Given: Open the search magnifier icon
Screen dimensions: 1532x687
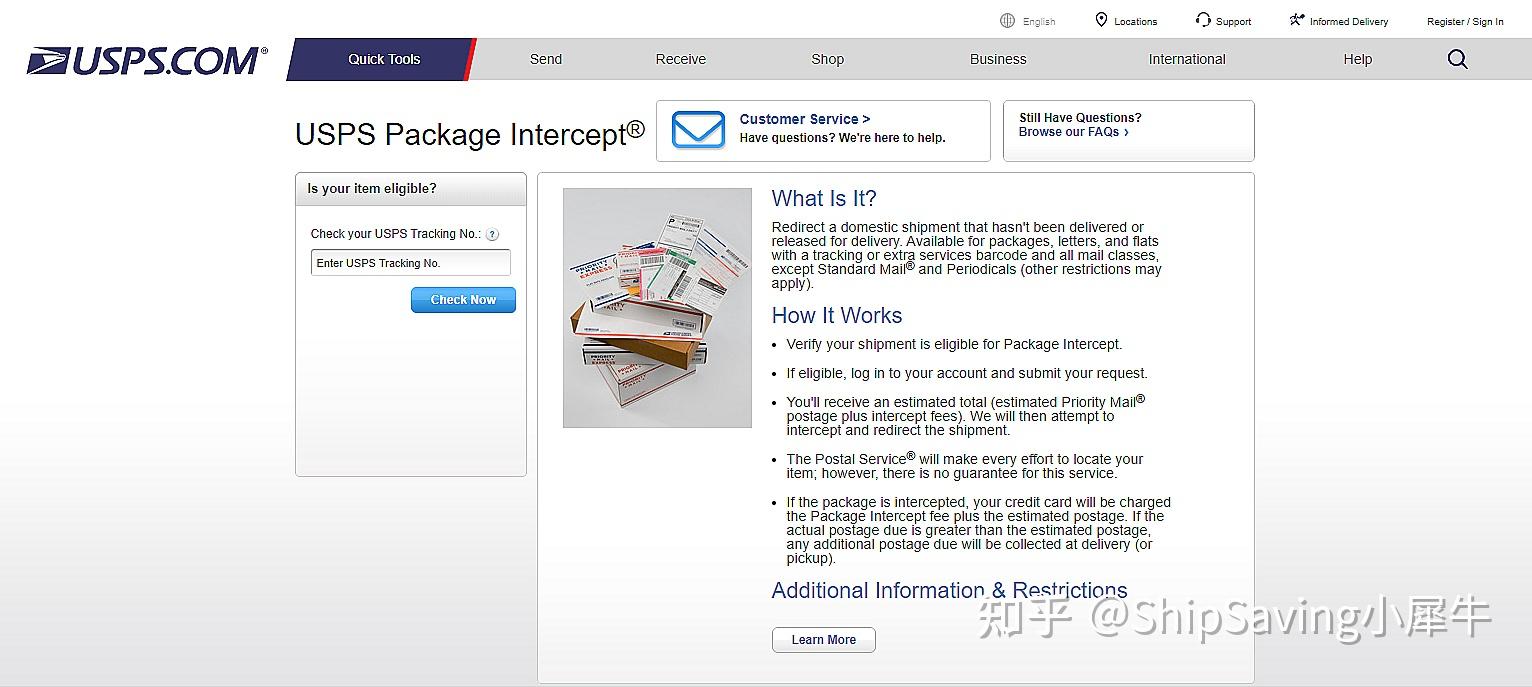Looking at the screenshot, I should (x=1457, y=59).
